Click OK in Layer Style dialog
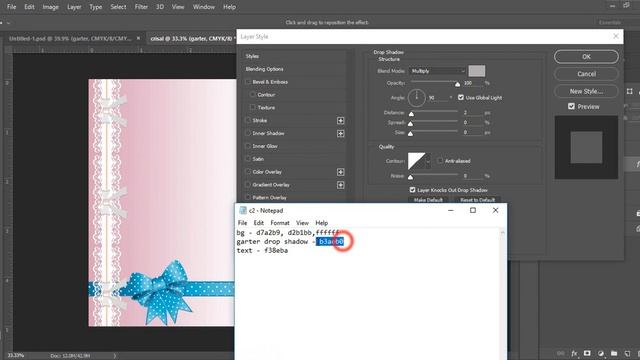The image size is (640, 360). click(x=586, y=57)
